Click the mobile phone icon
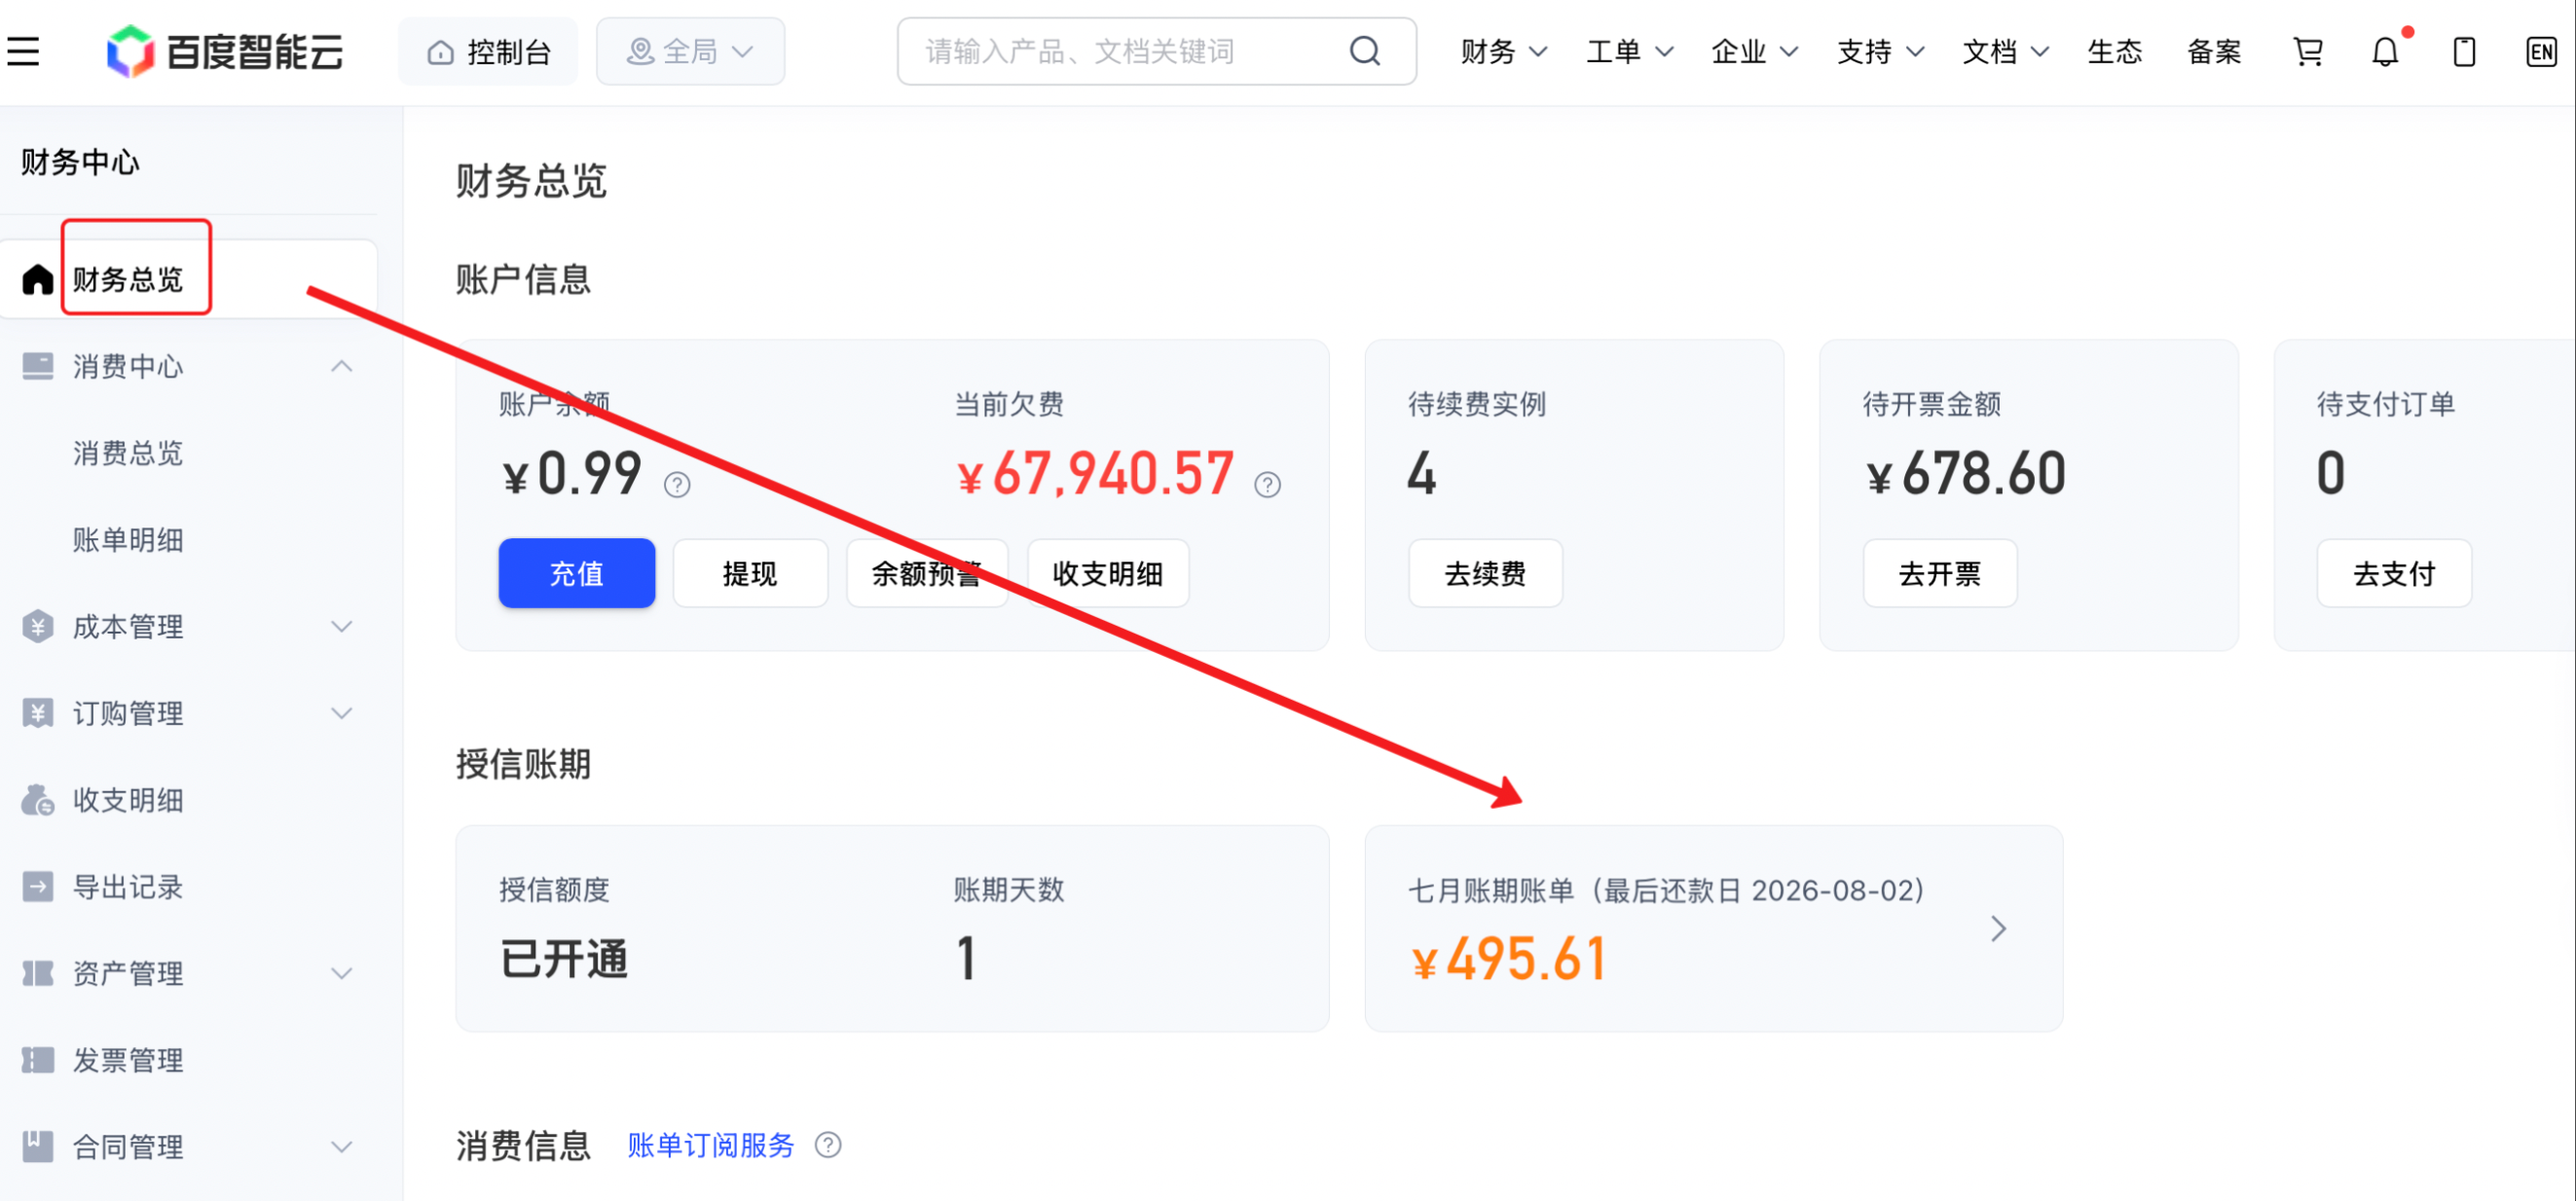This screenshot has width=2576, height=1201. pyautogui.click(x=2464, y=51)
